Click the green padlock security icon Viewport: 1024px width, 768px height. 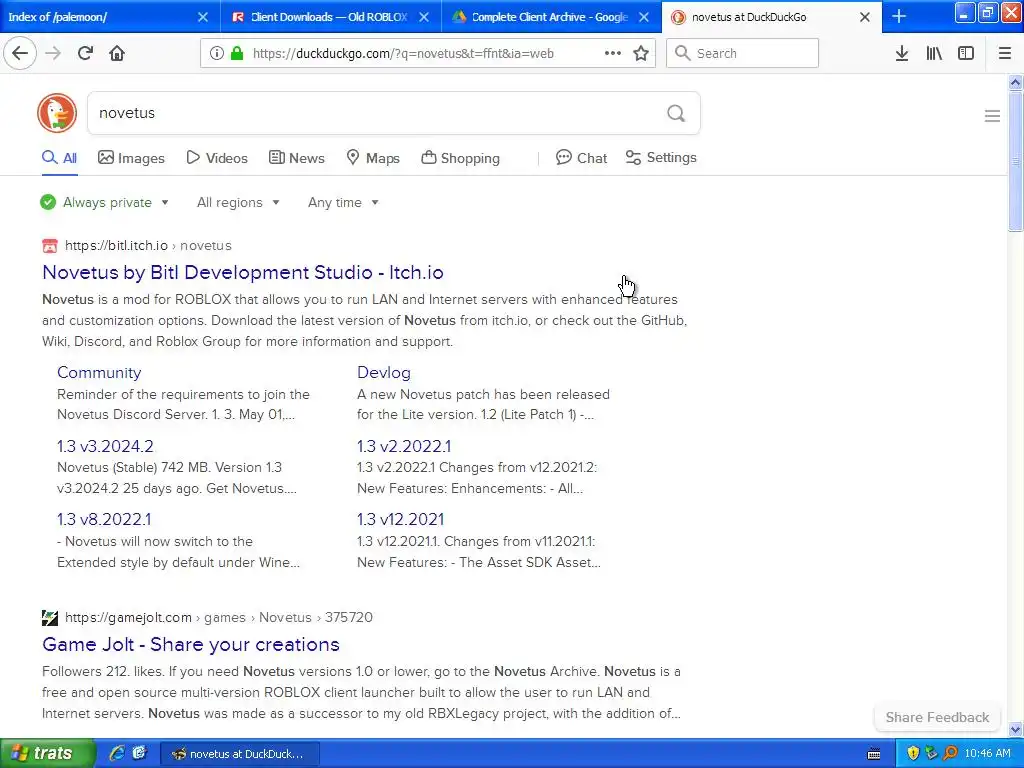[x=237, y=54]
